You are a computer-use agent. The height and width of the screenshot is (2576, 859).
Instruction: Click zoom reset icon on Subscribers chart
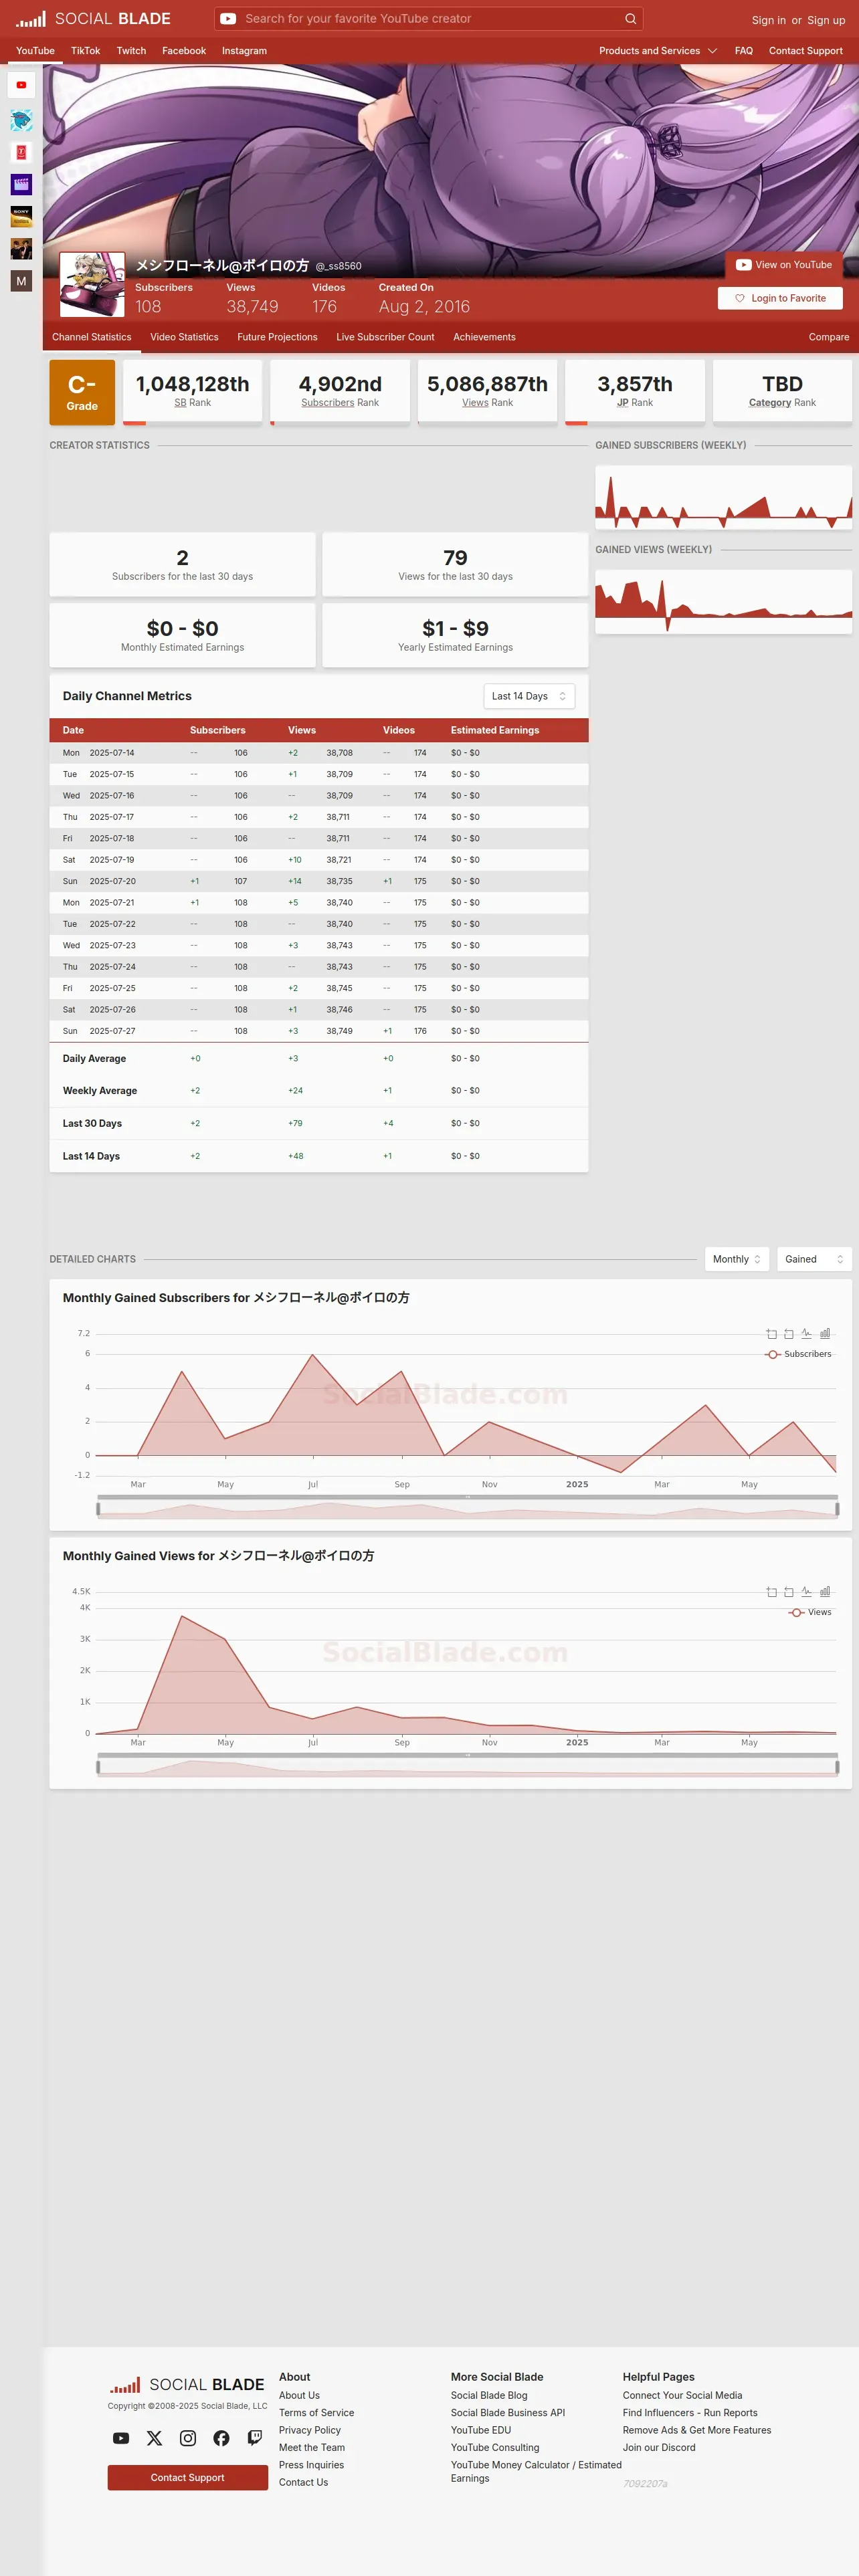pos(789,1334)
